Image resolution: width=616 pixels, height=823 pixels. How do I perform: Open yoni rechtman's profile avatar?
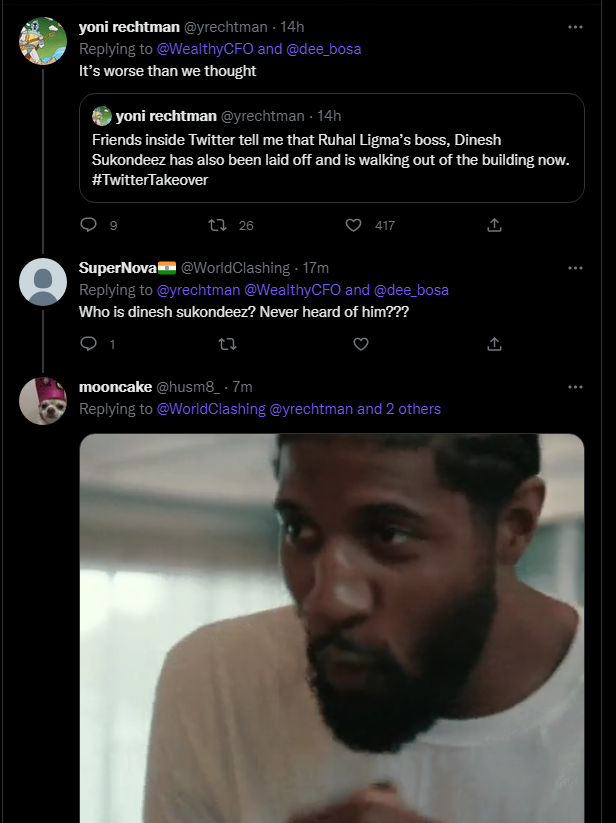pyautogui.click(x=43, y=41)
